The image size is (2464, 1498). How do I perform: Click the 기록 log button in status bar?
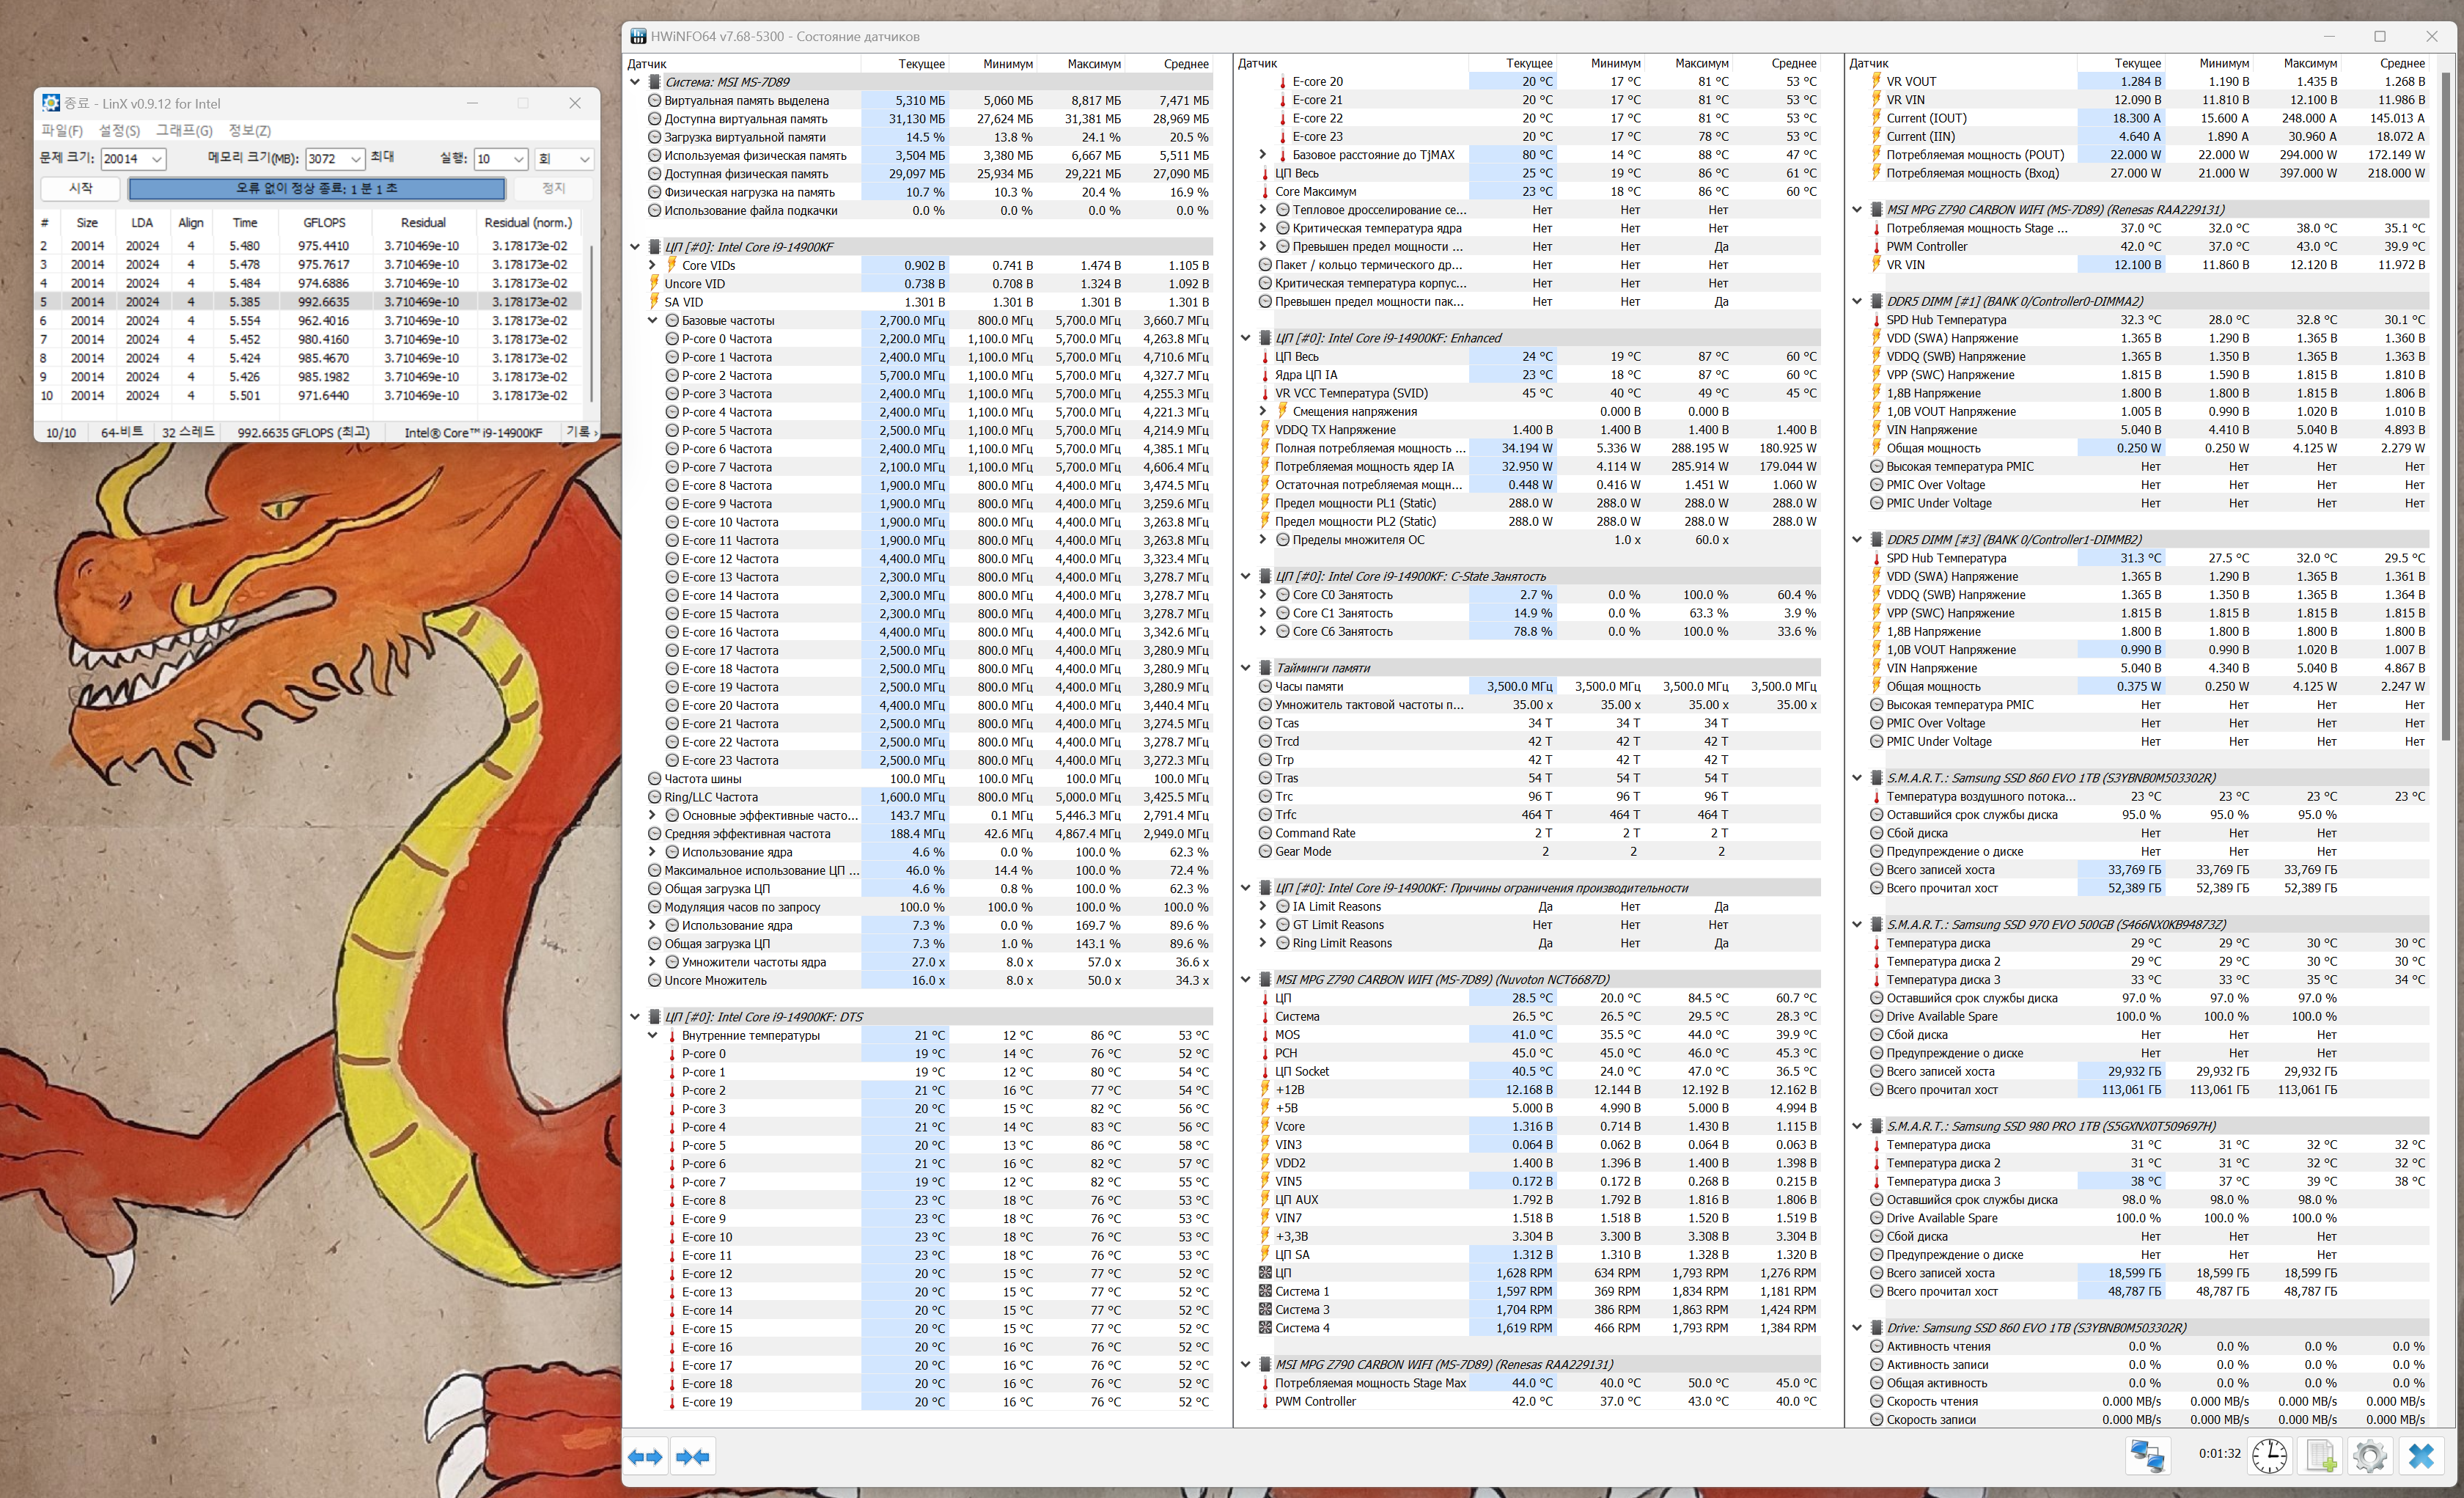pos(579,432)
